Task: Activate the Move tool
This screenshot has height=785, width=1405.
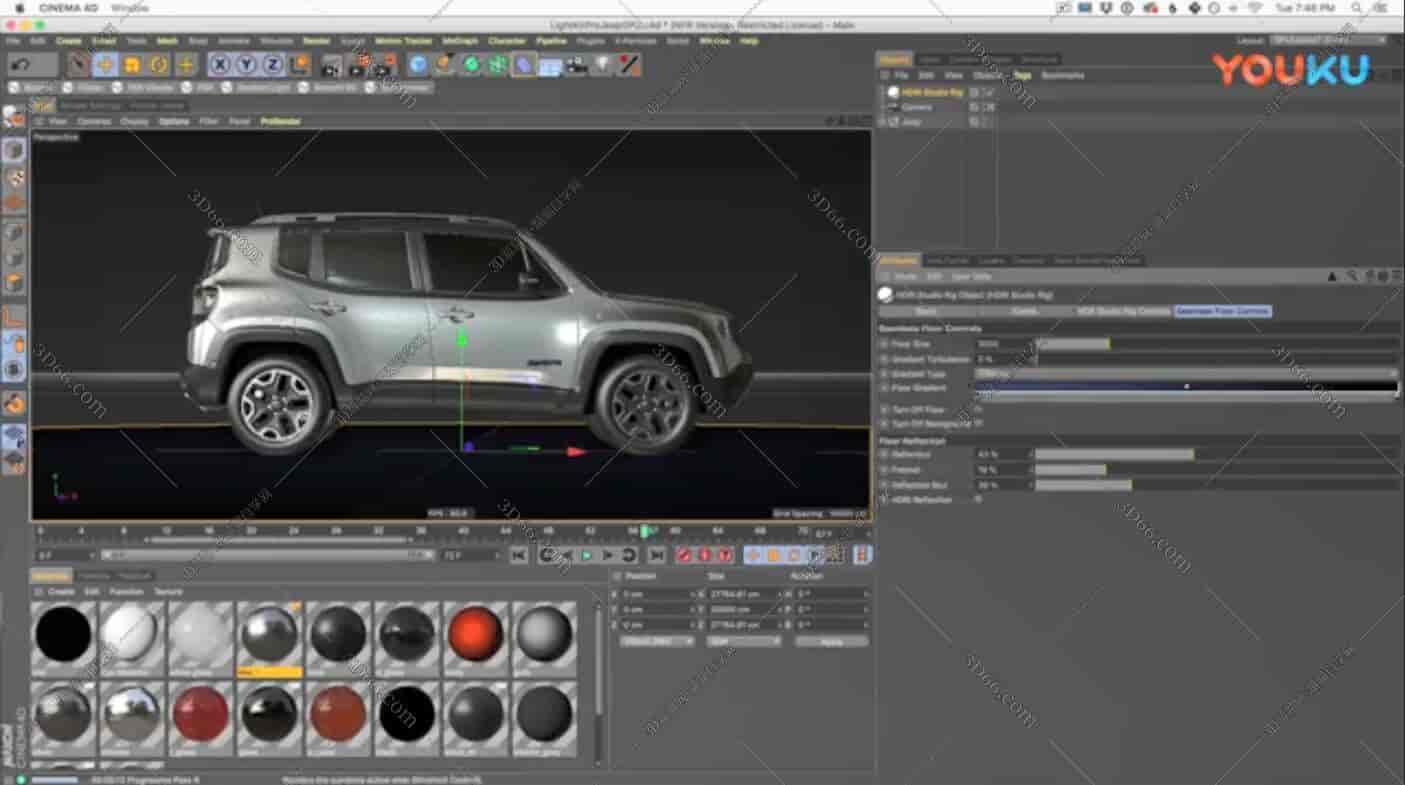Action: [103, 64]
